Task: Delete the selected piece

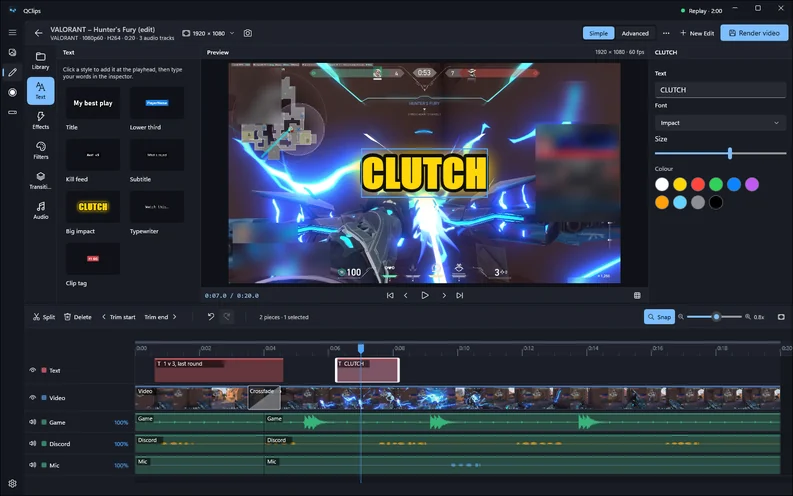Action: coord(78,317)
